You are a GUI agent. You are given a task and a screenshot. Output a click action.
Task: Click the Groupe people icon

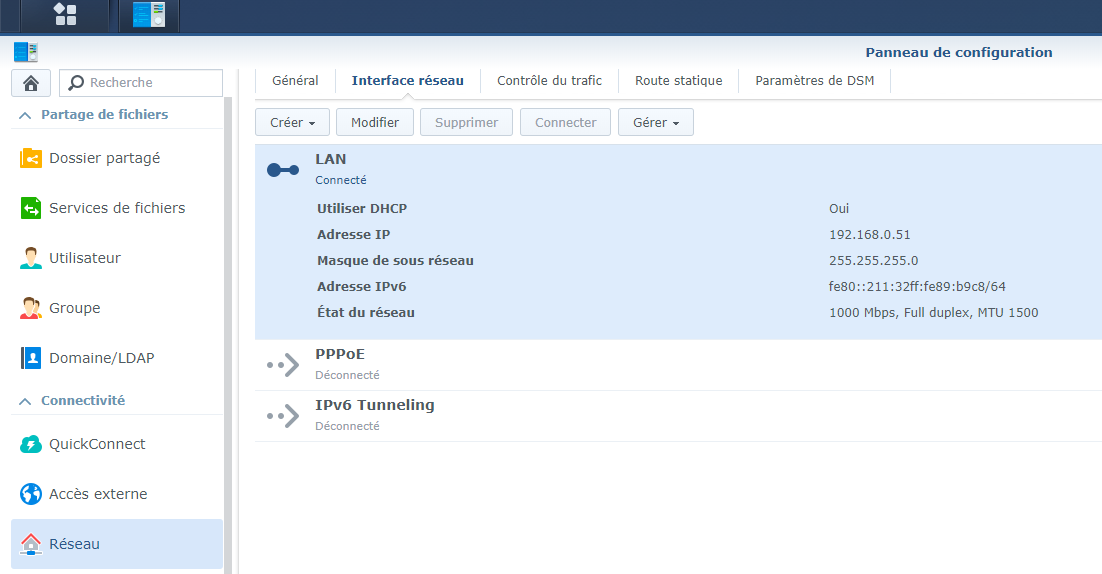(31, 308)
